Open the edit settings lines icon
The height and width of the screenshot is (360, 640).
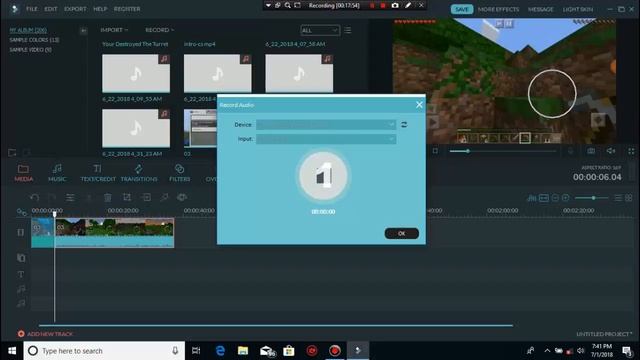tap(70, 198)
